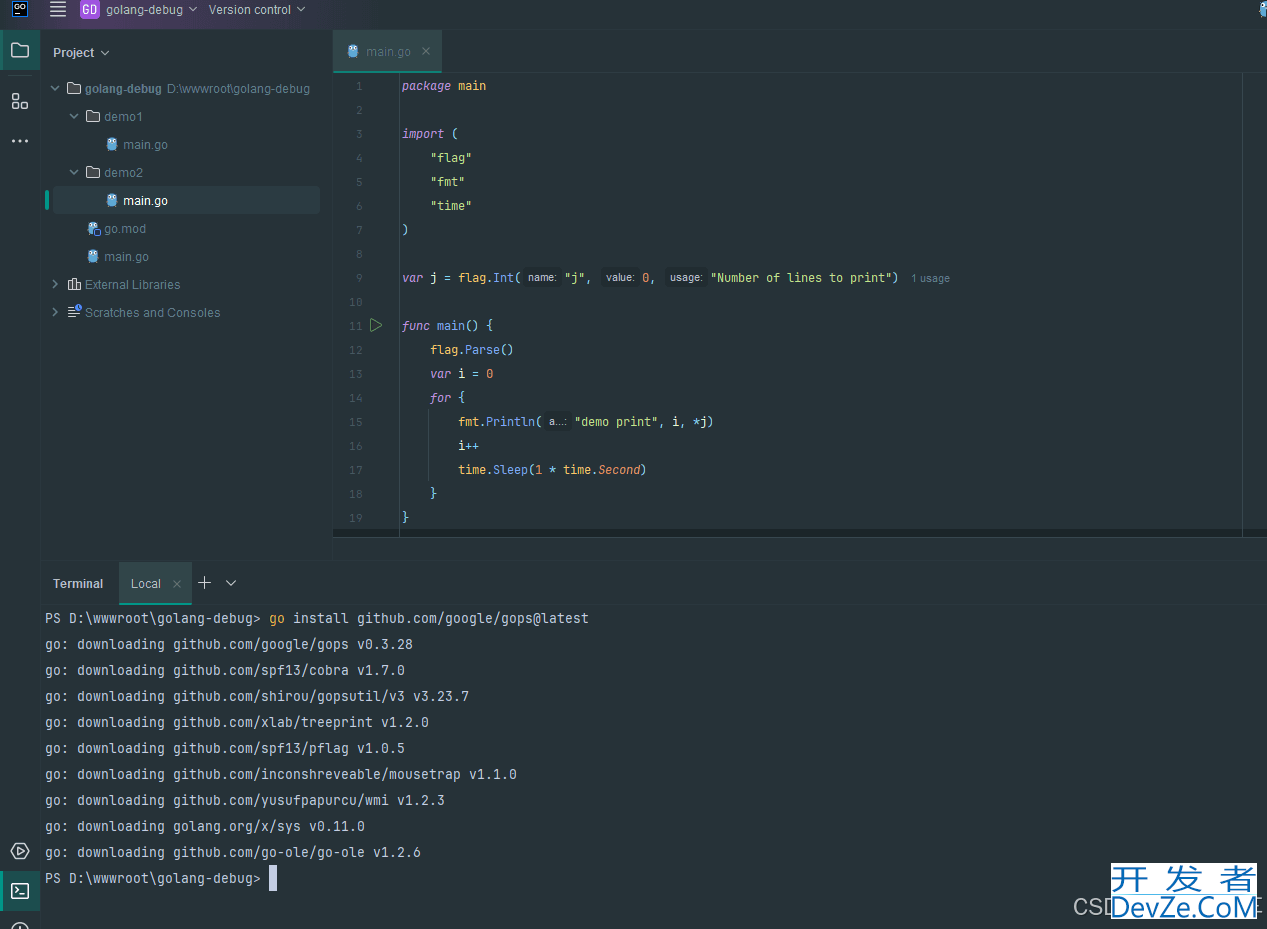Open root-level main.go file

coord(126,257)
